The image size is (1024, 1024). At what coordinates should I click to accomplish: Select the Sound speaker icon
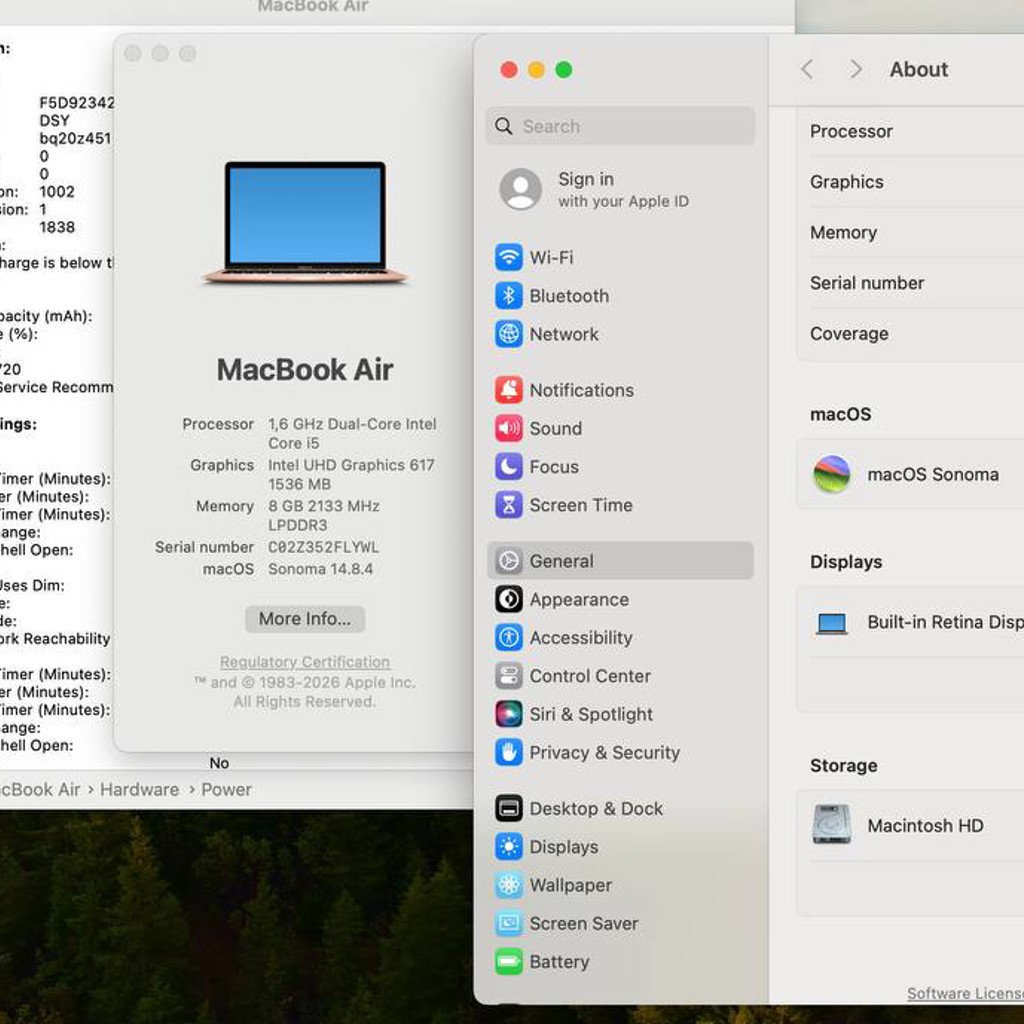pos(508,428)
